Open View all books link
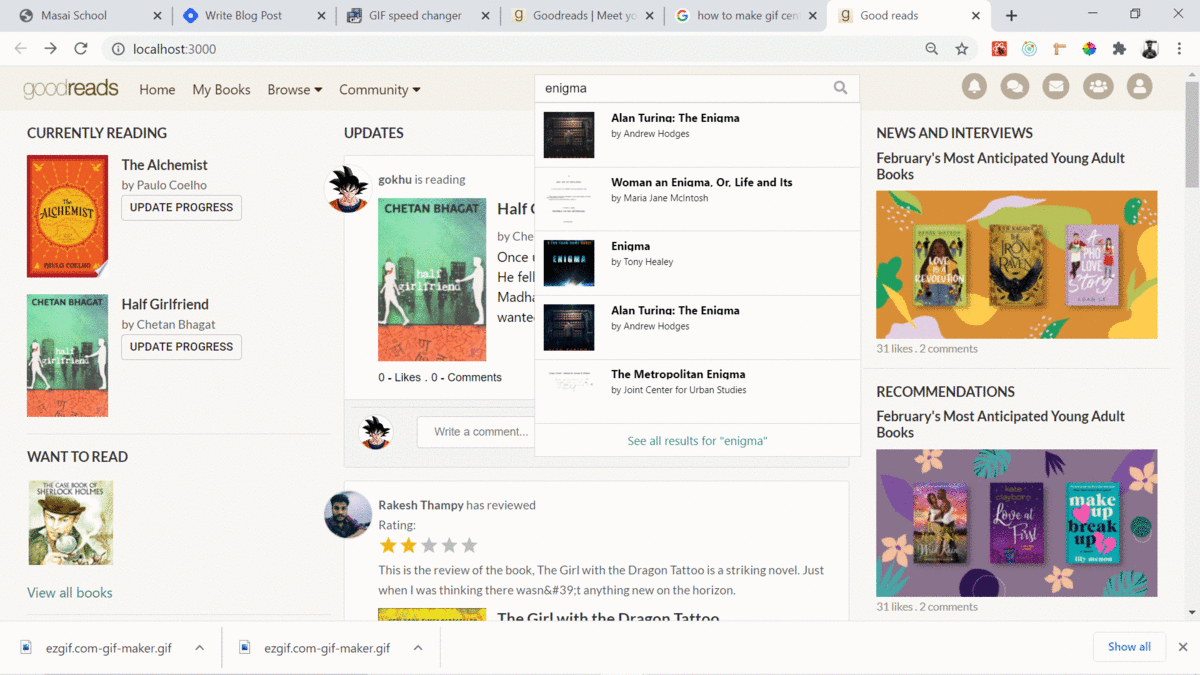Viewport: 1200px width, 675px height. 70,592
